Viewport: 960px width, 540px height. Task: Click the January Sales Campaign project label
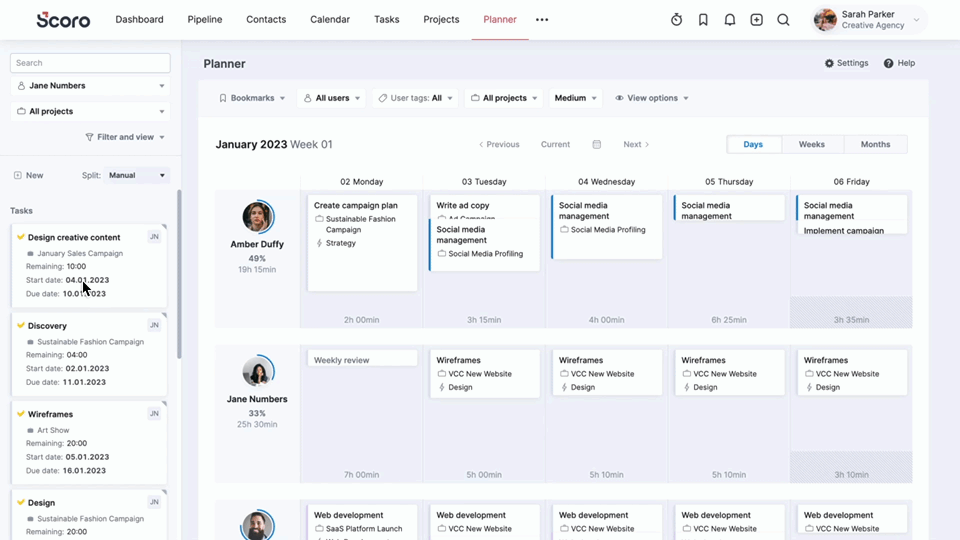[80, 253]
